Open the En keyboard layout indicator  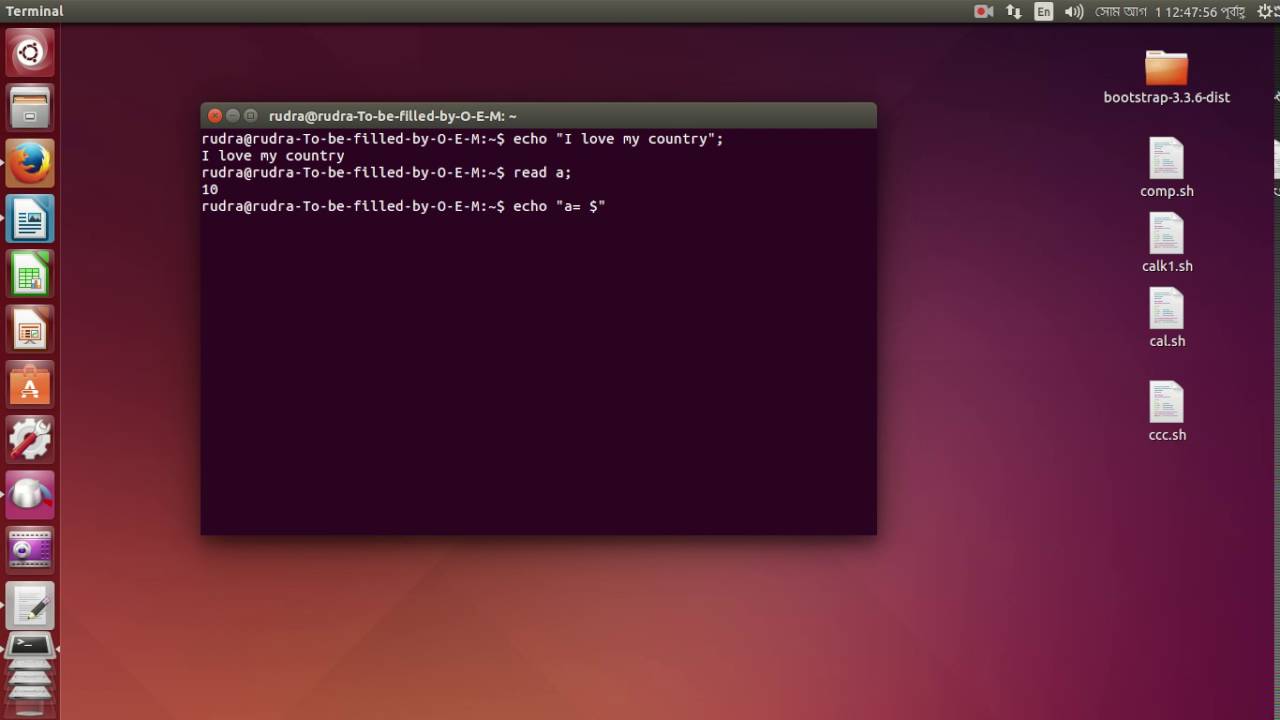pos(1044,11)
